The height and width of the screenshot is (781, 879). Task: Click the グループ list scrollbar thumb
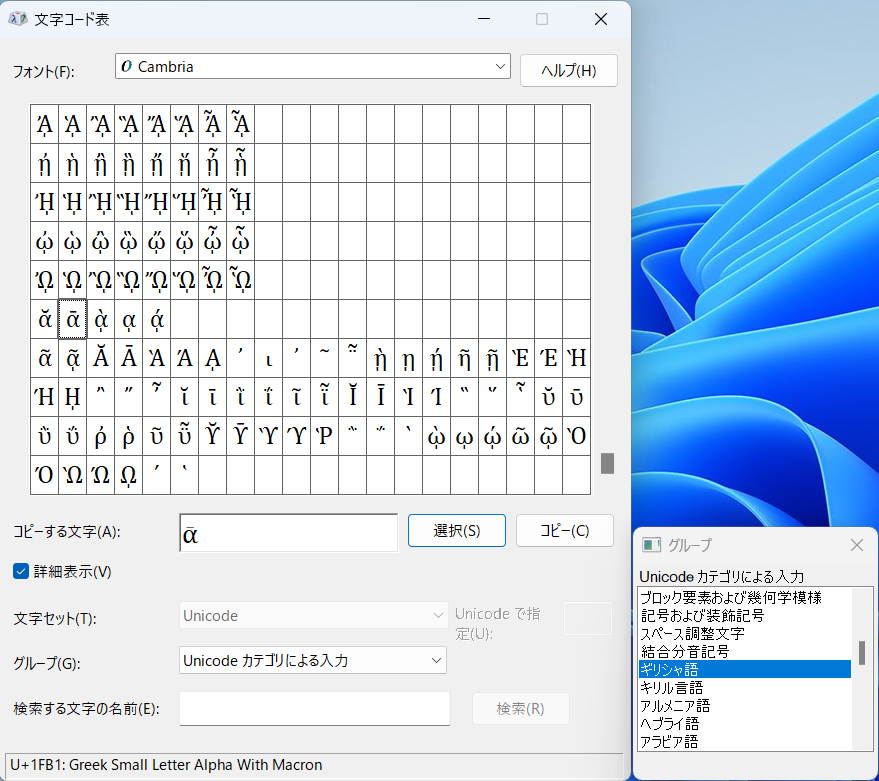862,653
